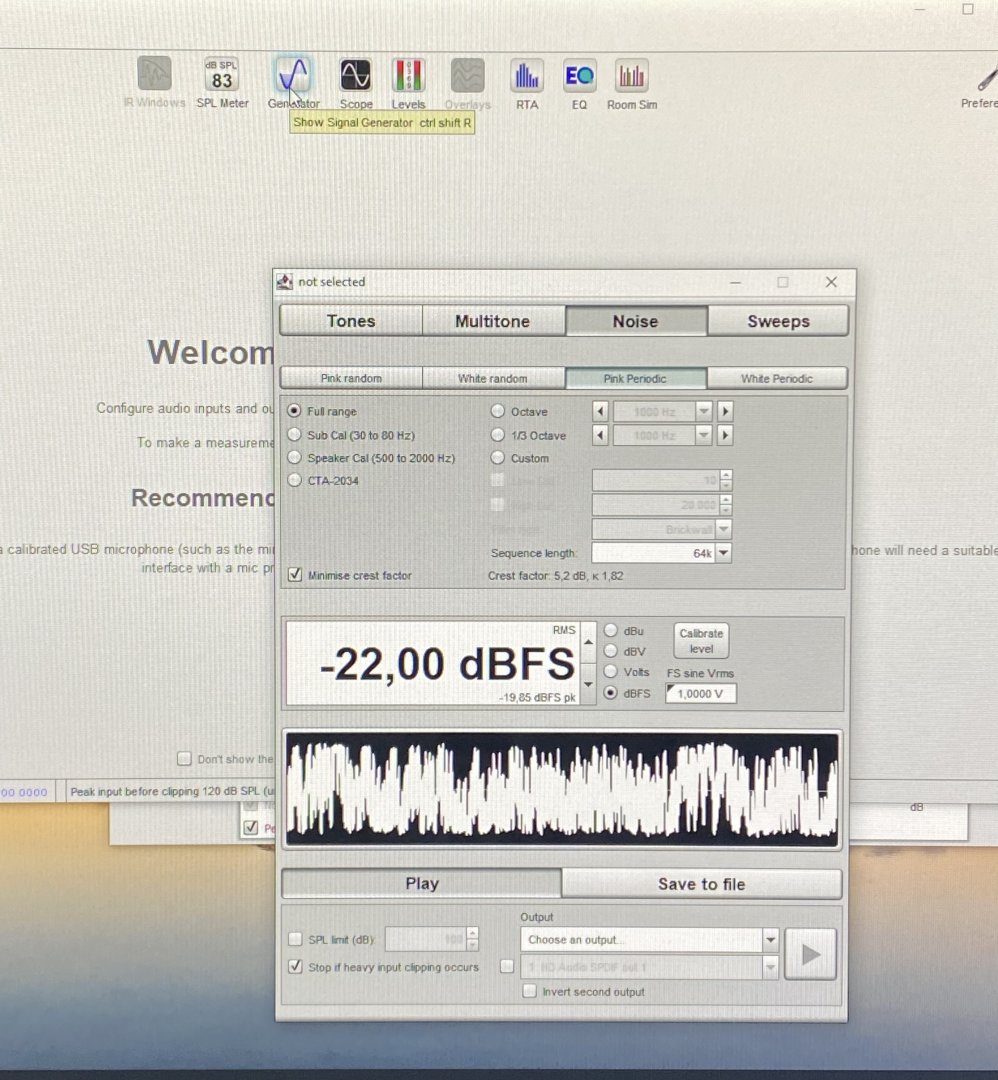Select the Sub Cal (30 to 80 Hz) option
This screenshot has height=1080, width=998.
click(294, 435)
